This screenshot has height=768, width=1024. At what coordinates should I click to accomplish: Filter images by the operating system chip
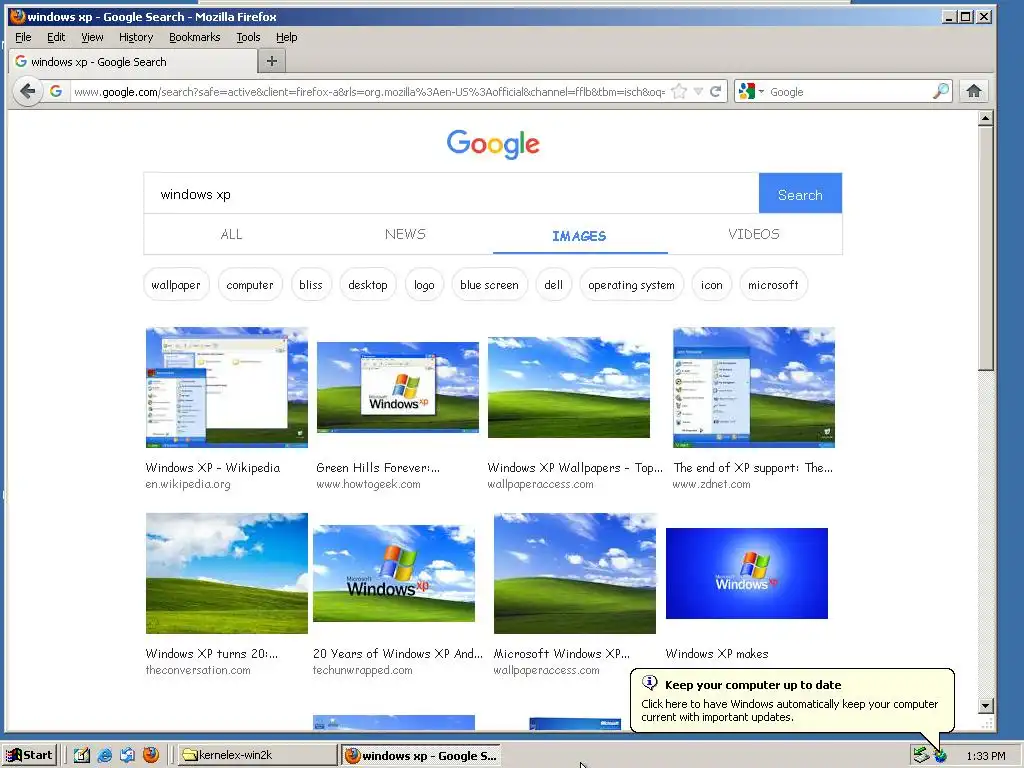tap(631, 285)
